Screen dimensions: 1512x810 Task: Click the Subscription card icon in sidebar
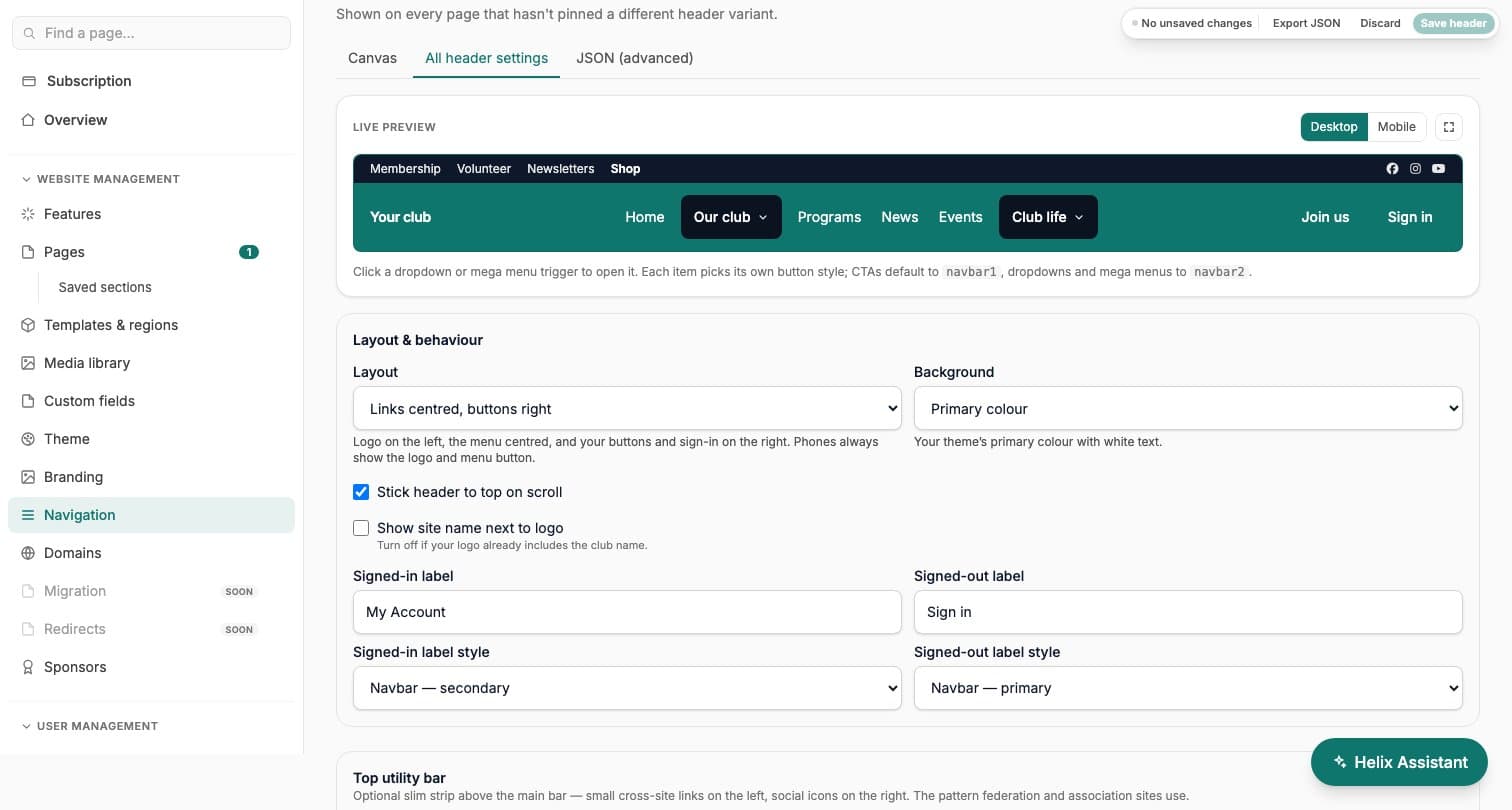(x=29, y=81)
